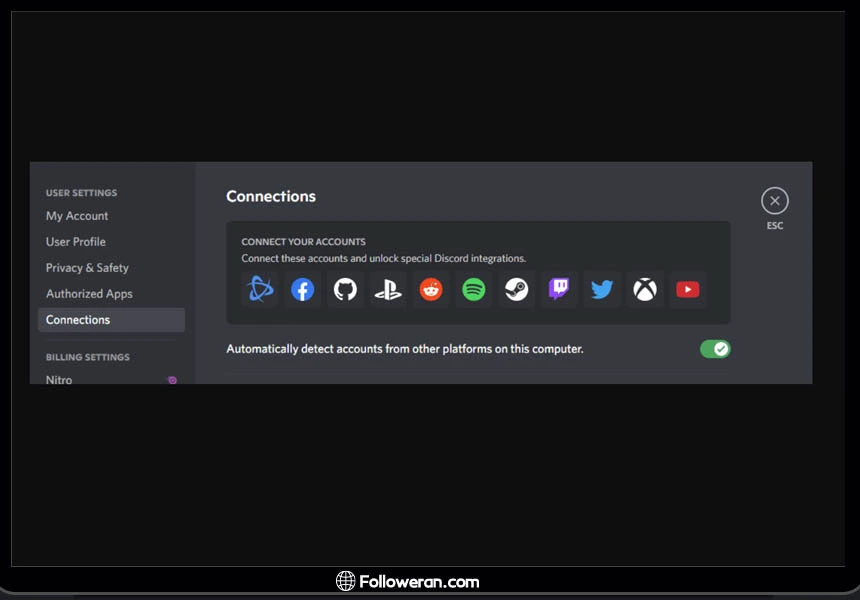Disable automatic account detection toggle
The image size is (860, 600).
(x=715, y=349)
